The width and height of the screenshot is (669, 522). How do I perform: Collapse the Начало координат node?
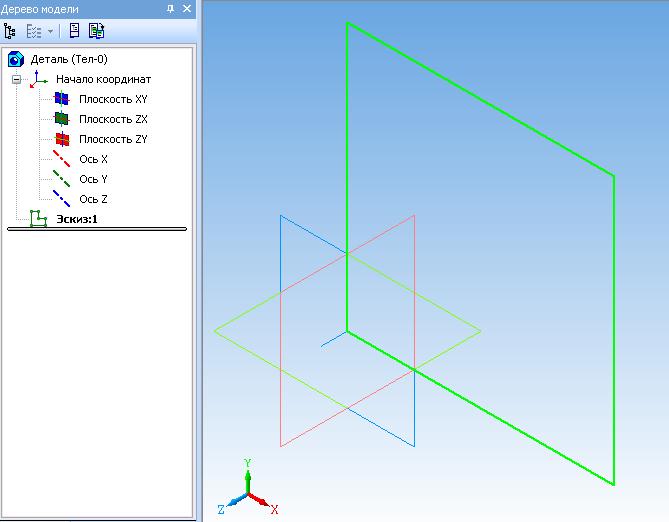coord(16,79)
